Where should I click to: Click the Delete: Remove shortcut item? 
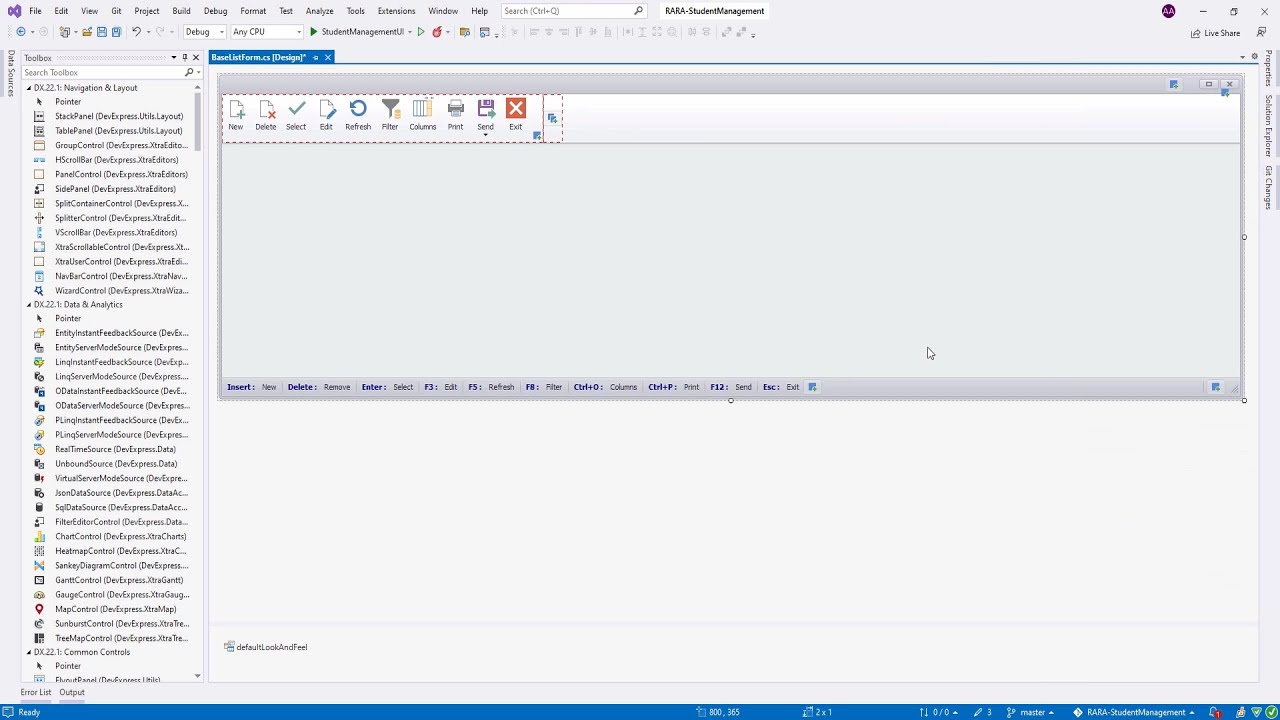[319, 387]
